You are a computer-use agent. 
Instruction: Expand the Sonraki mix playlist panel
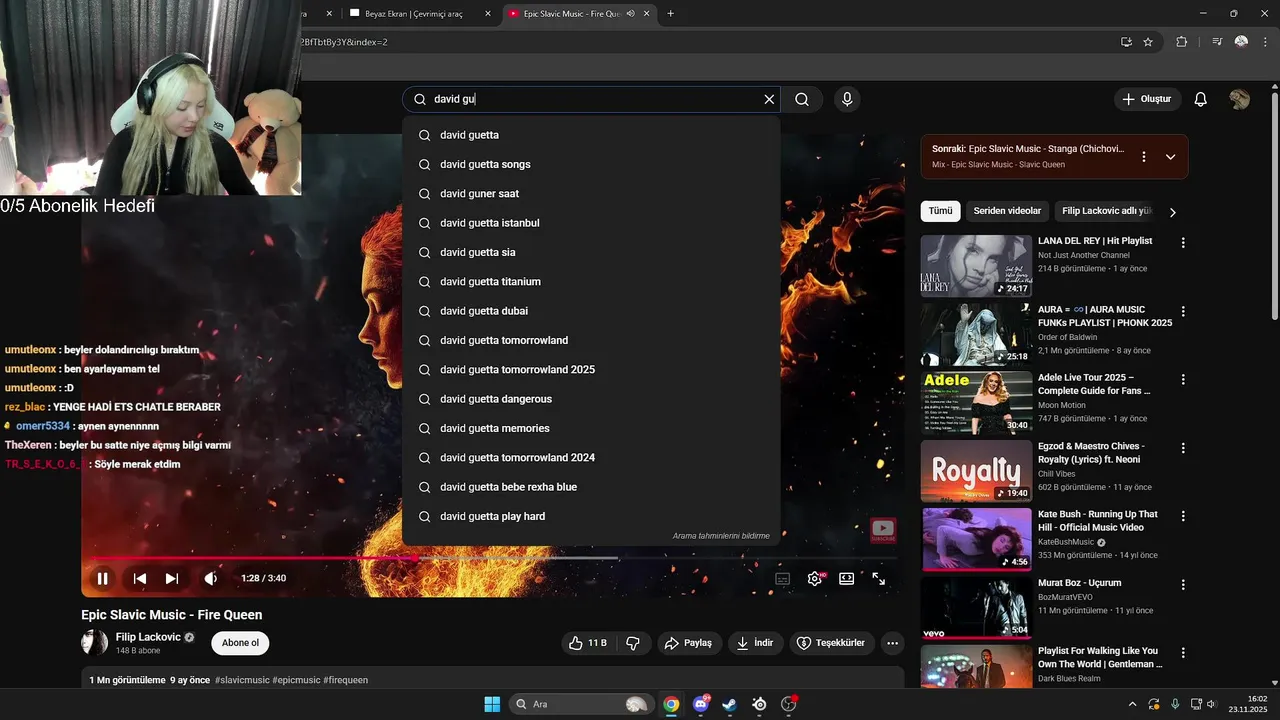coord(1170,157)
